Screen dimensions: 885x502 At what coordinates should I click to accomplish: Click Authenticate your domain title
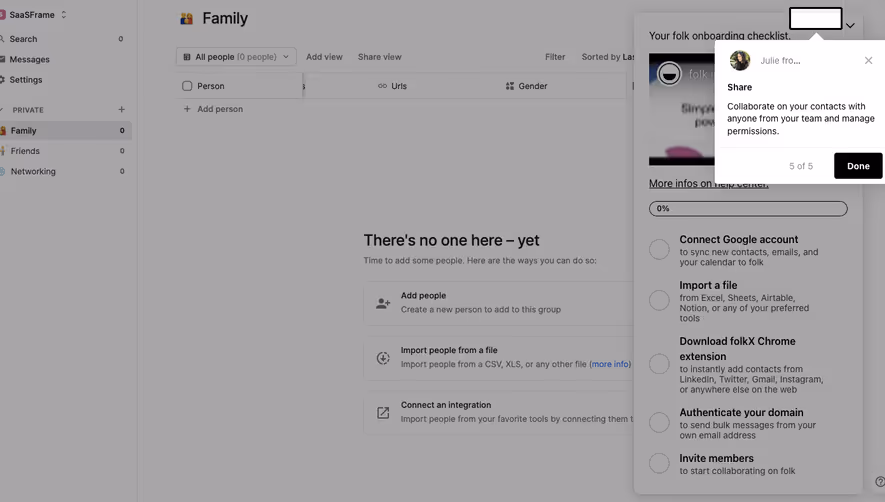pyautogui.click(x=741, y=412)
